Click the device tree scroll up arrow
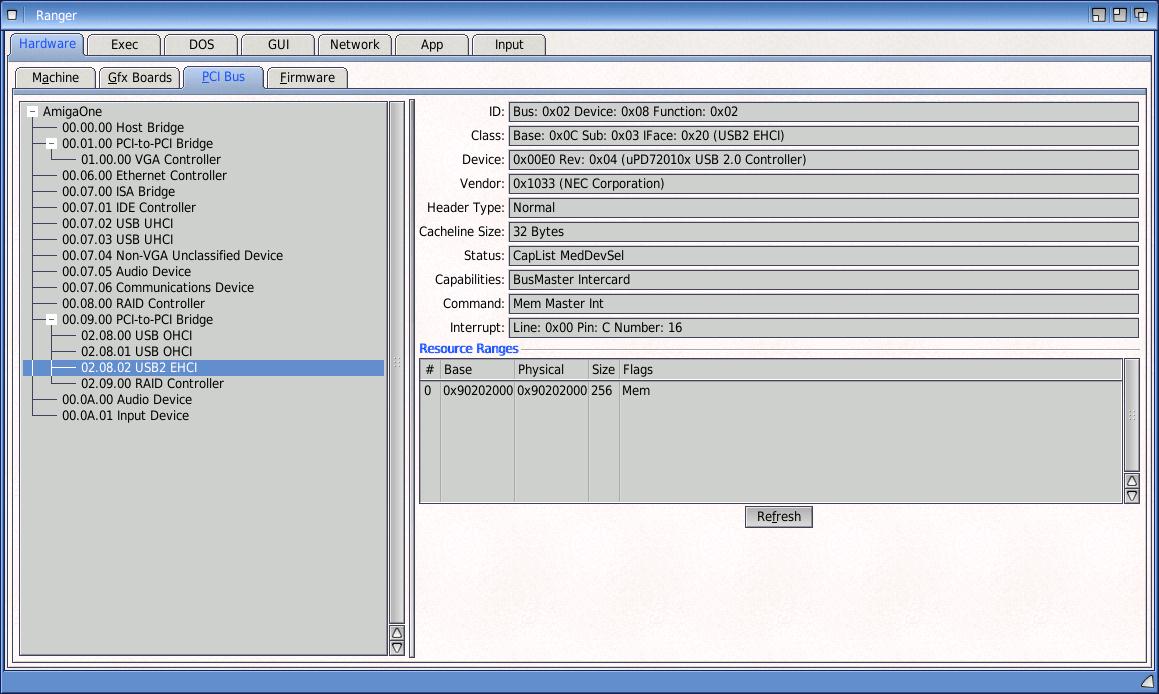This screenshot has width=1159, height=694. 397,632
